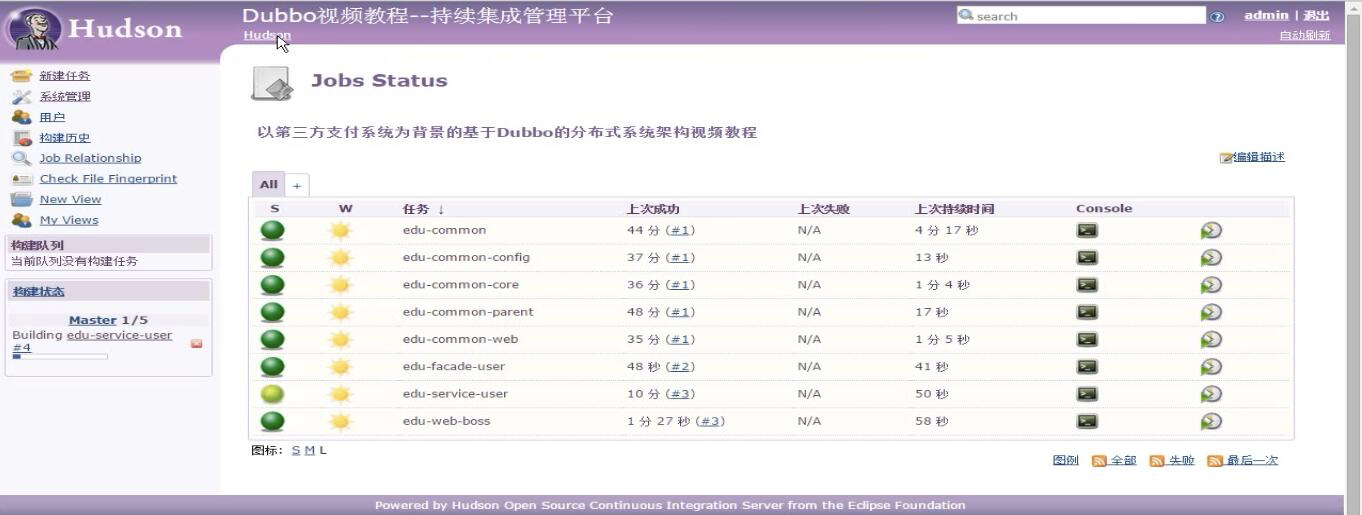Open the Master node link
This screenshot has height=515, width=1362.
tap(92, 320)
